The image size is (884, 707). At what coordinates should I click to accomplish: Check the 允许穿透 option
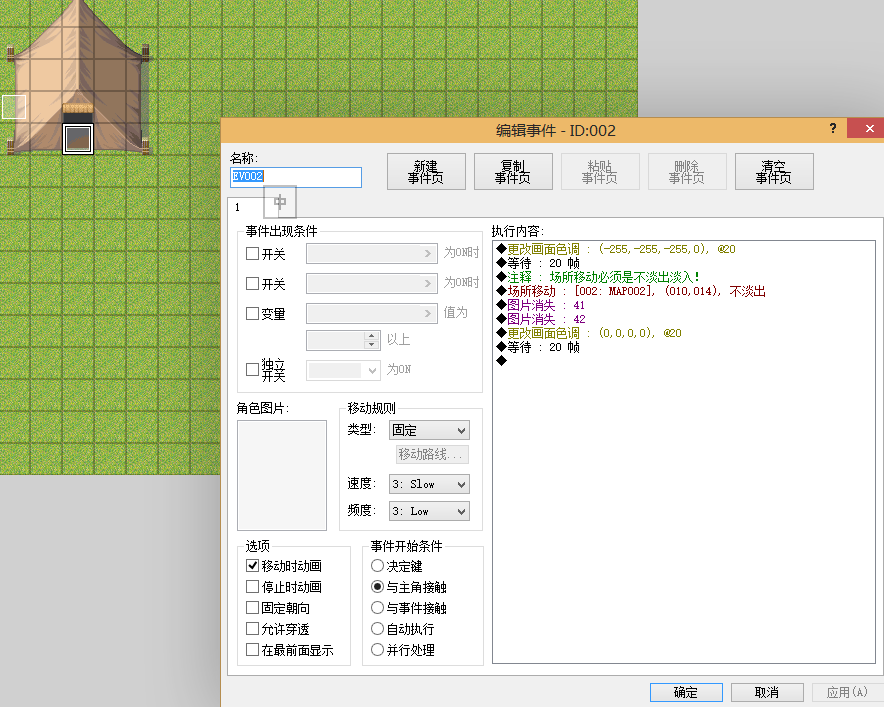pos(253,629)
